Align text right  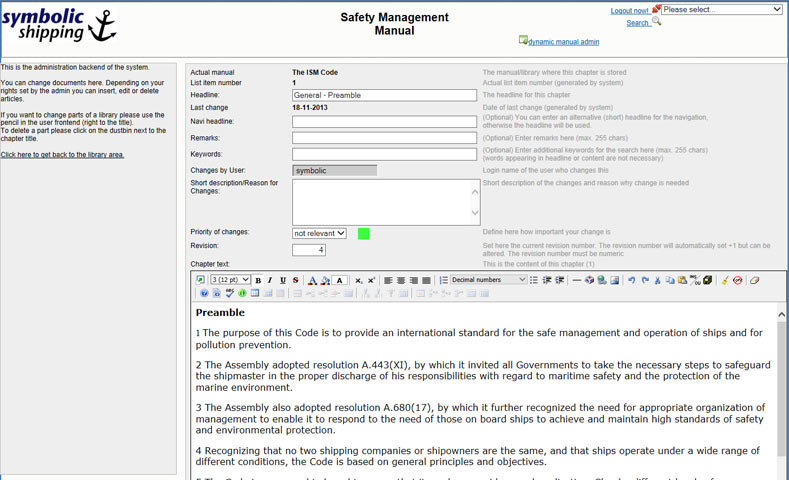click(x=414, y=280)
